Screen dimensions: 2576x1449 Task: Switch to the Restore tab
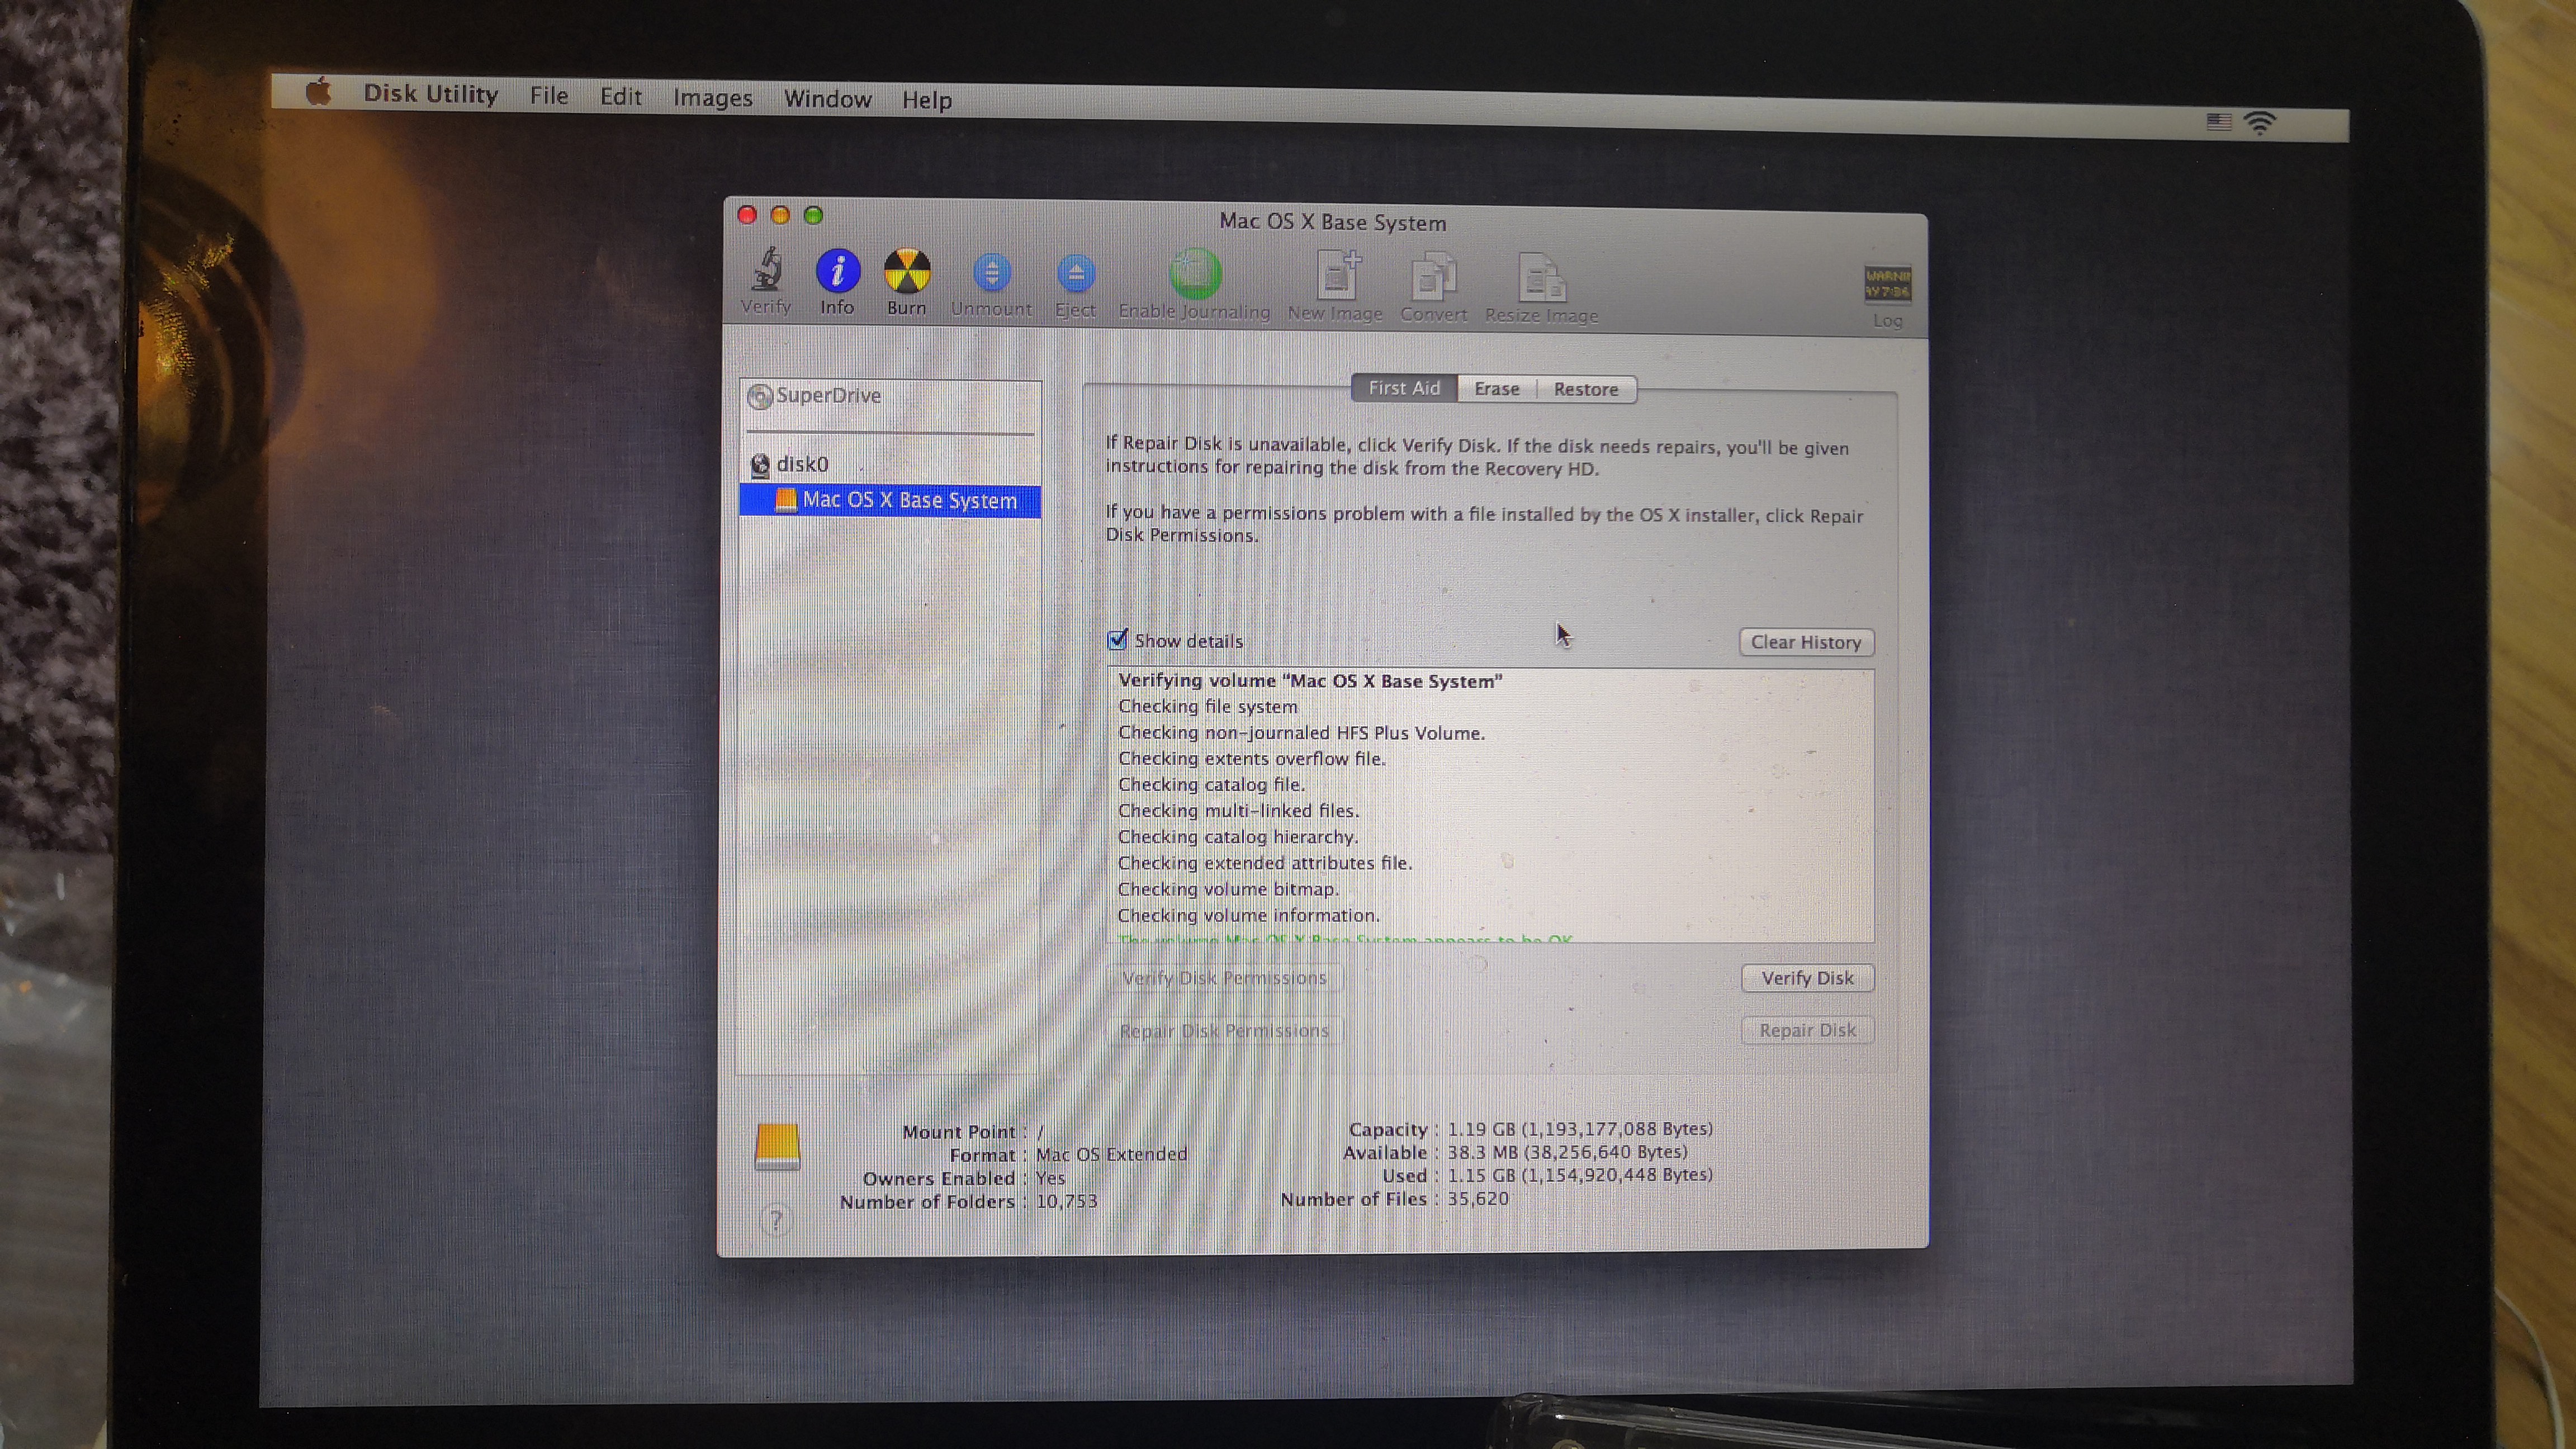[1585, 390]
